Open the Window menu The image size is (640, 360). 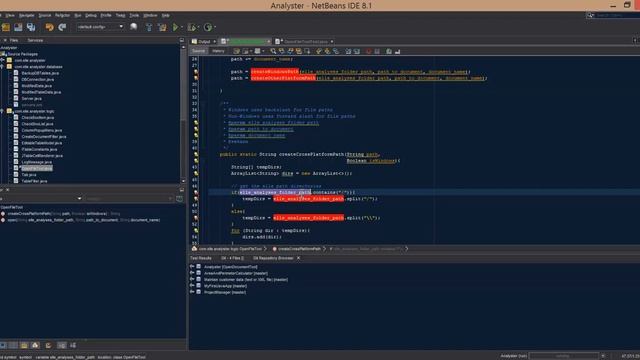coord(150,16)
